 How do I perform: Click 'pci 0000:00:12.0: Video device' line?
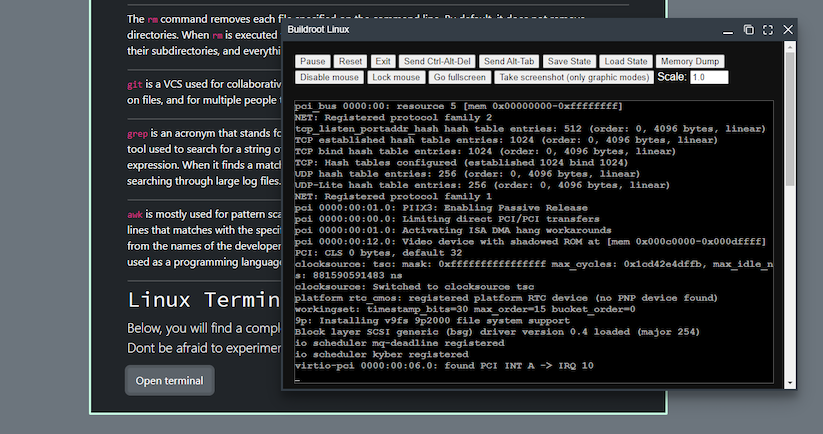530,241
